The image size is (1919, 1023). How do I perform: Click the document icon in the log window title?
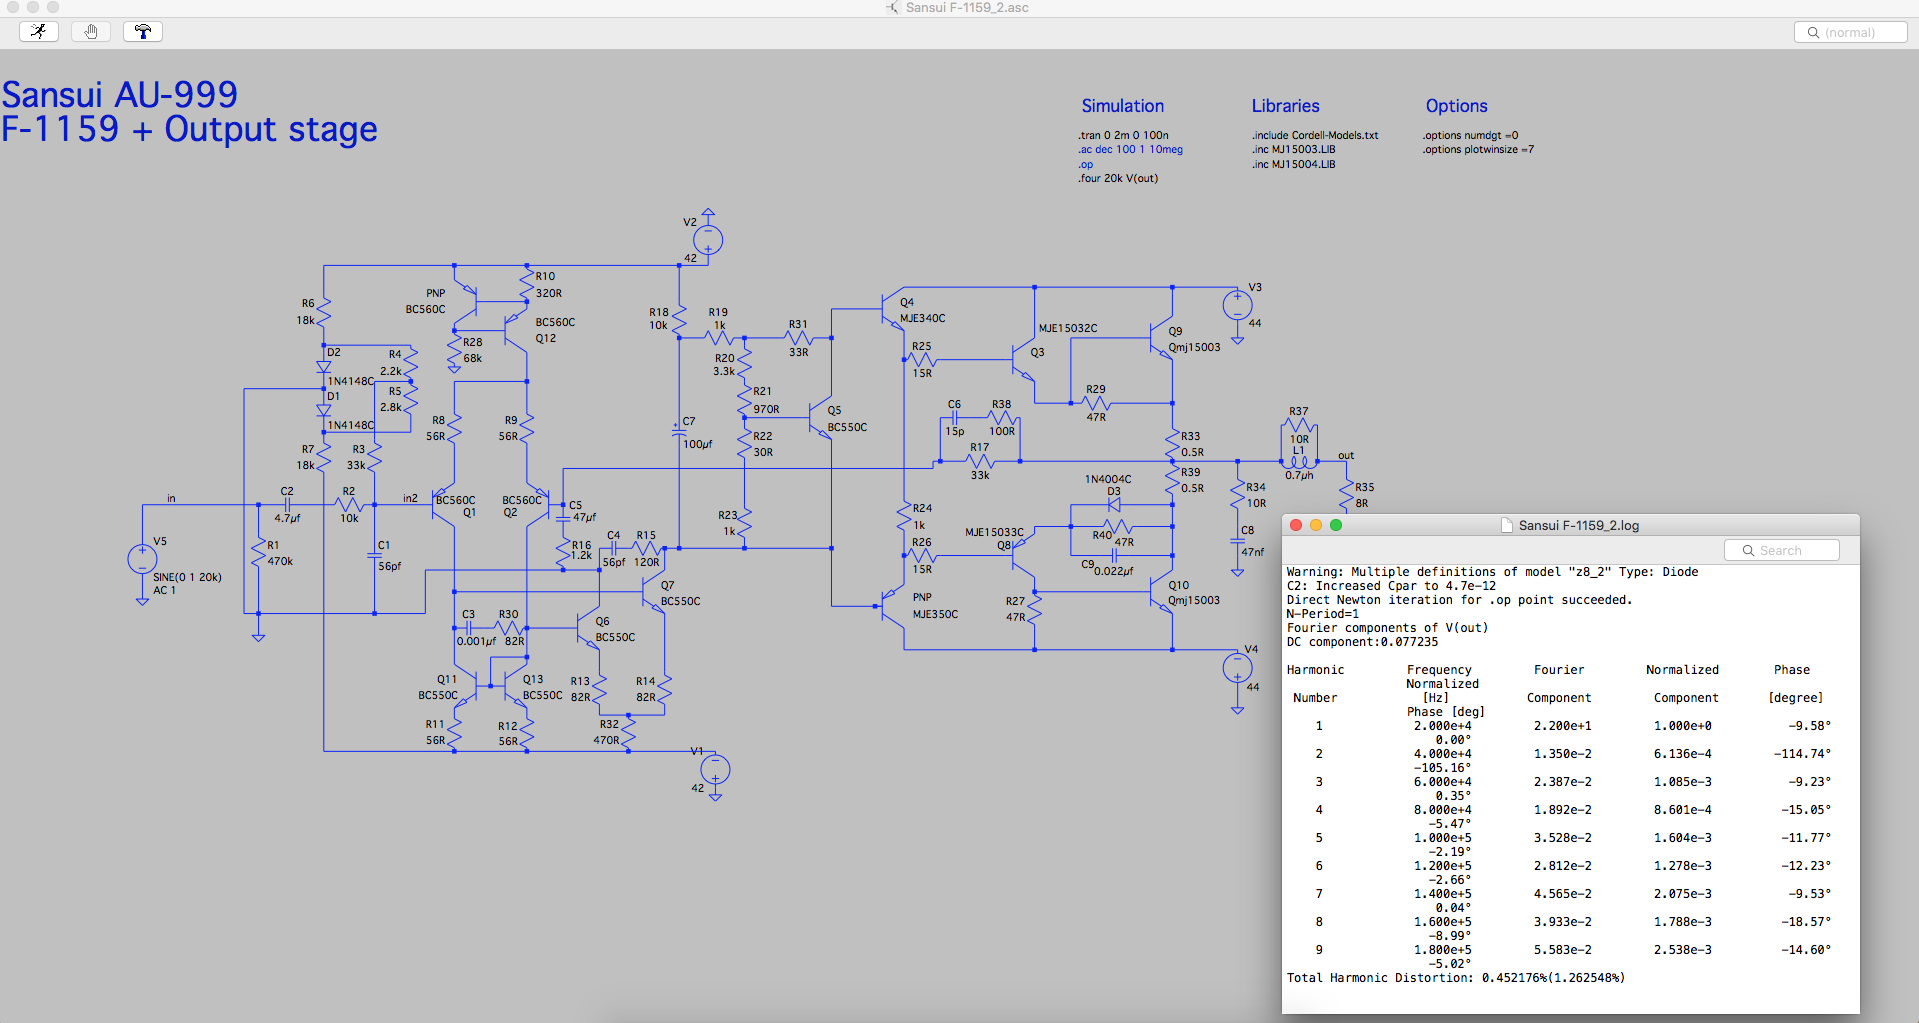[x=1507, y=525]
